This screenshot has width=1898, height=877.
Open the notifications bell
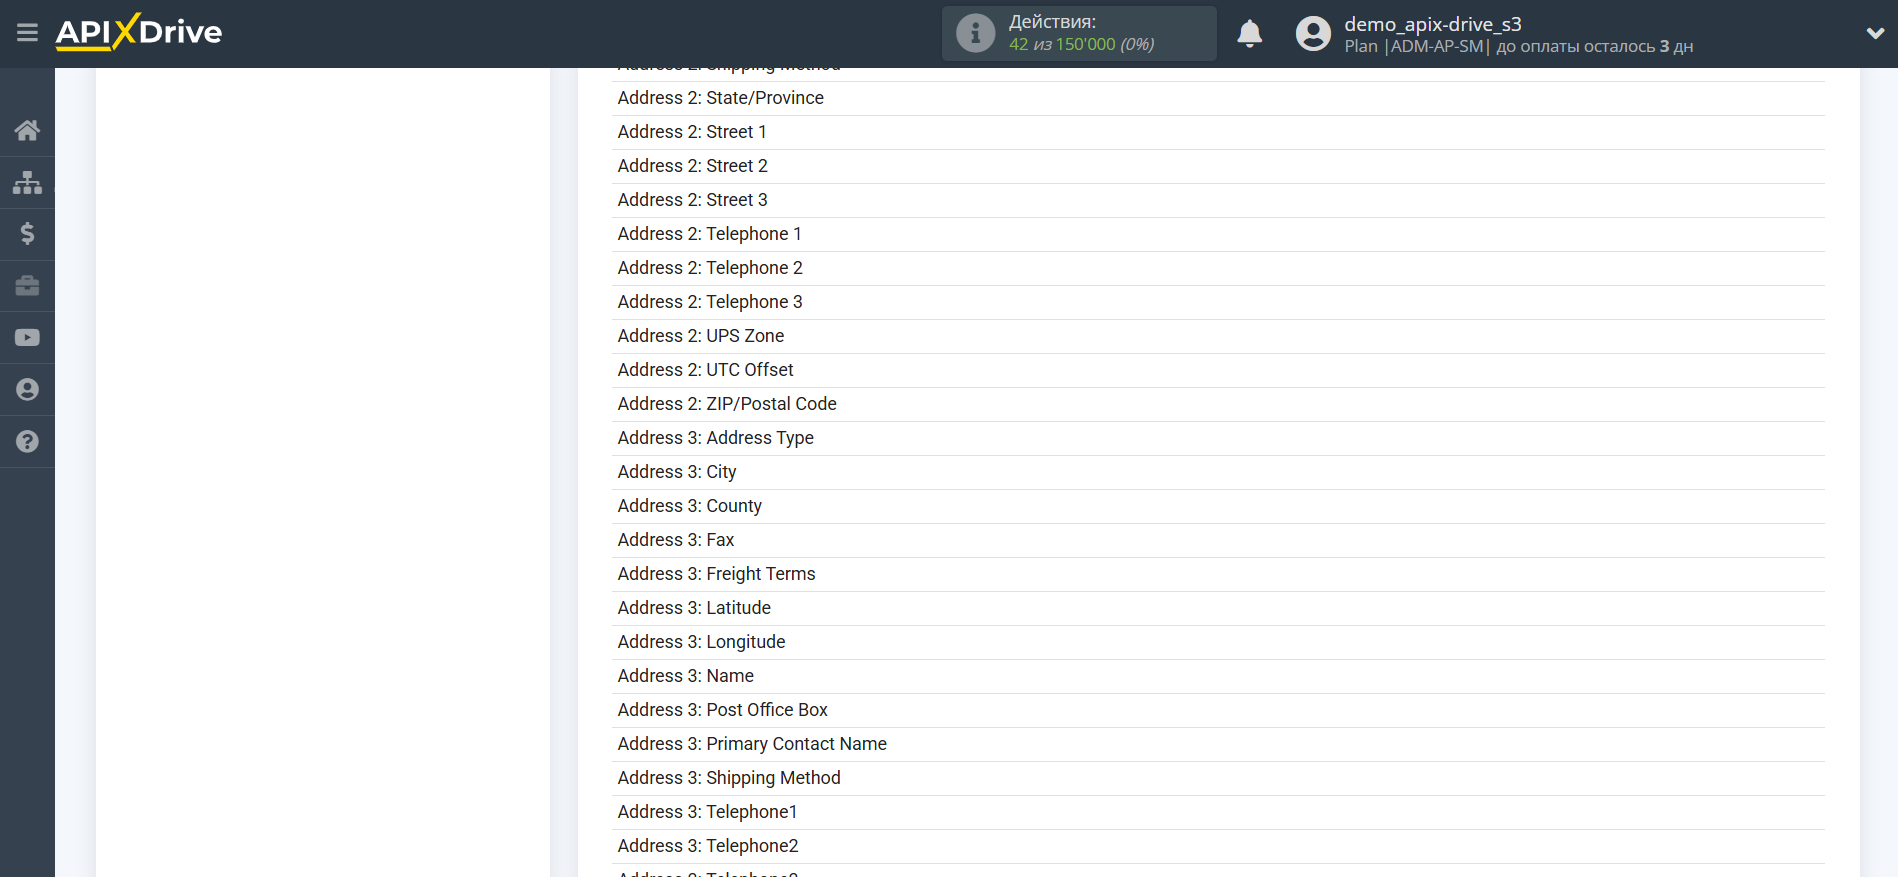tap(1249, 34)
